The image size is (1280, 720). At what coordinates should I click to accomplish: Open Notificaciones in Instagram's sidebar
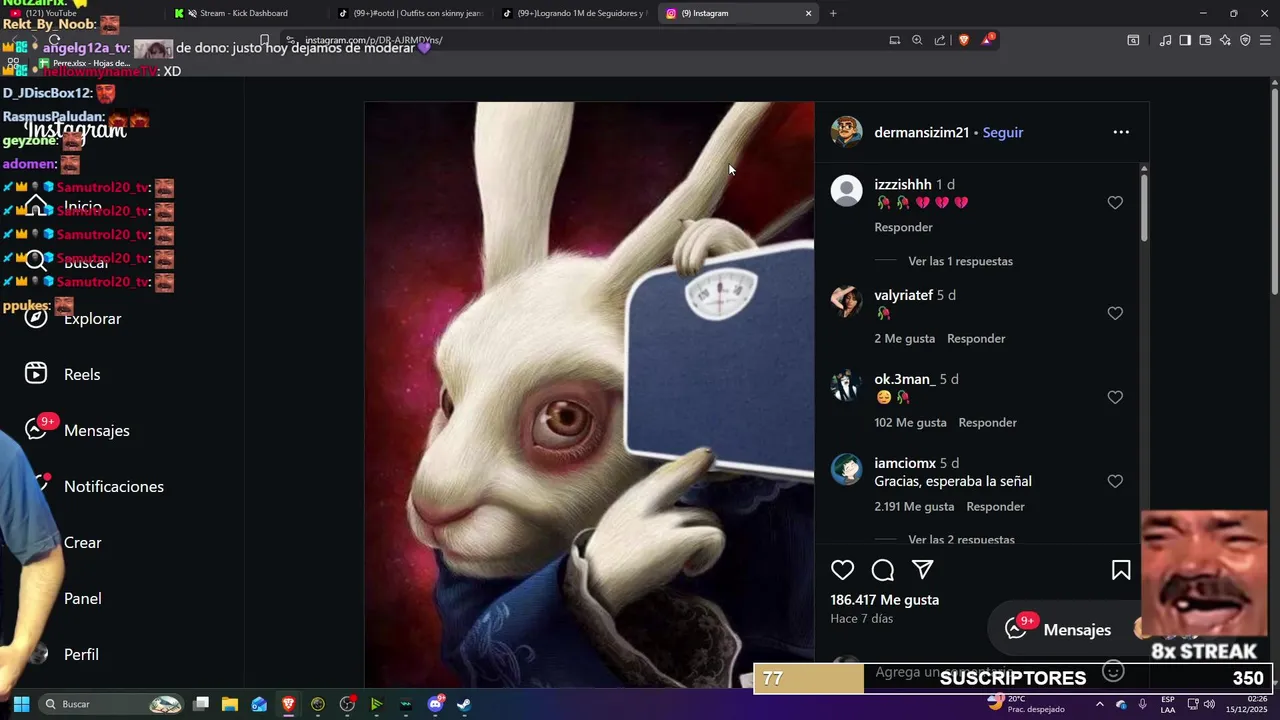[x=114, y=486]
